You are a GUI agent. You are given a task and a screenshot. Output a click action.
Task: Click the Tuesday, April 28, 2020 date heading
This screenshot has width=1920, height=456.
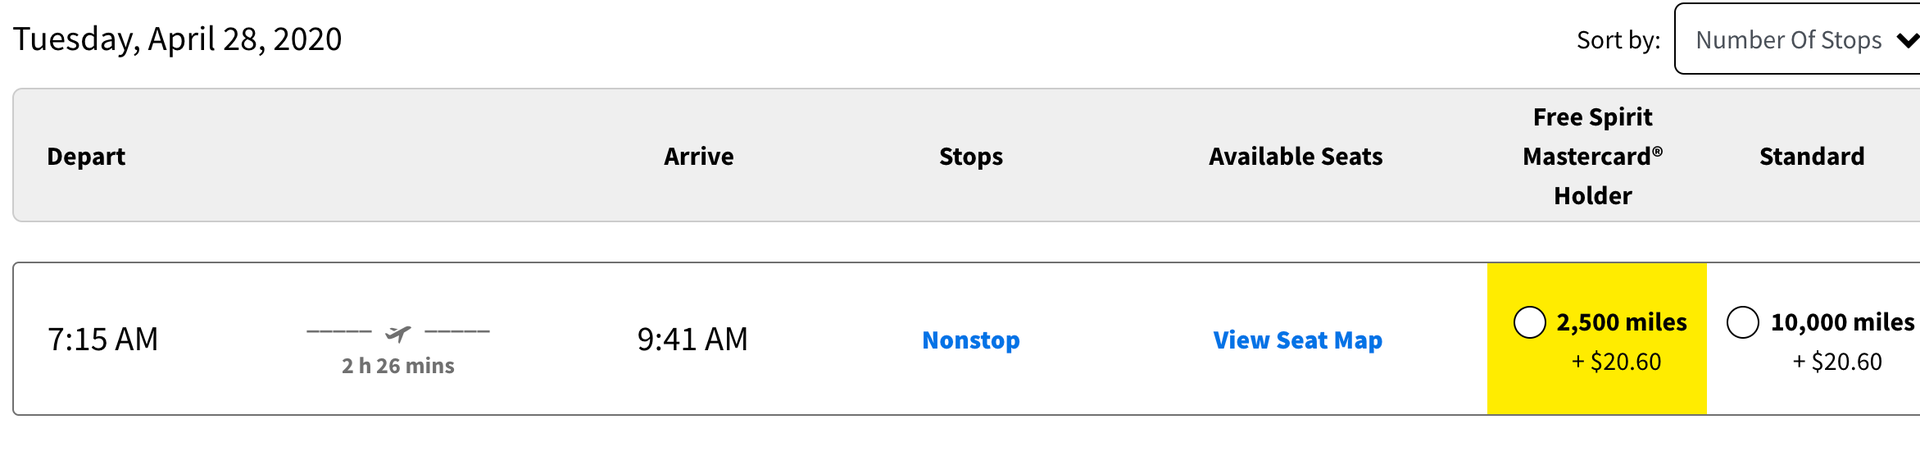click(177, 39)
